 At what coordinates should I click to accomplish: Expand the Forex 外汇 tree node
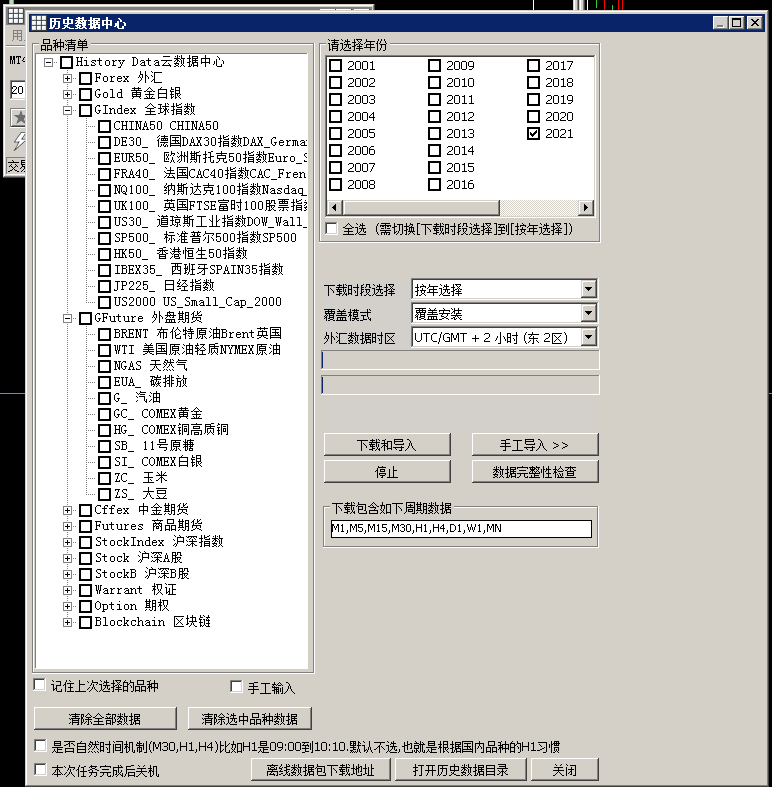click(x=68, y=78)
